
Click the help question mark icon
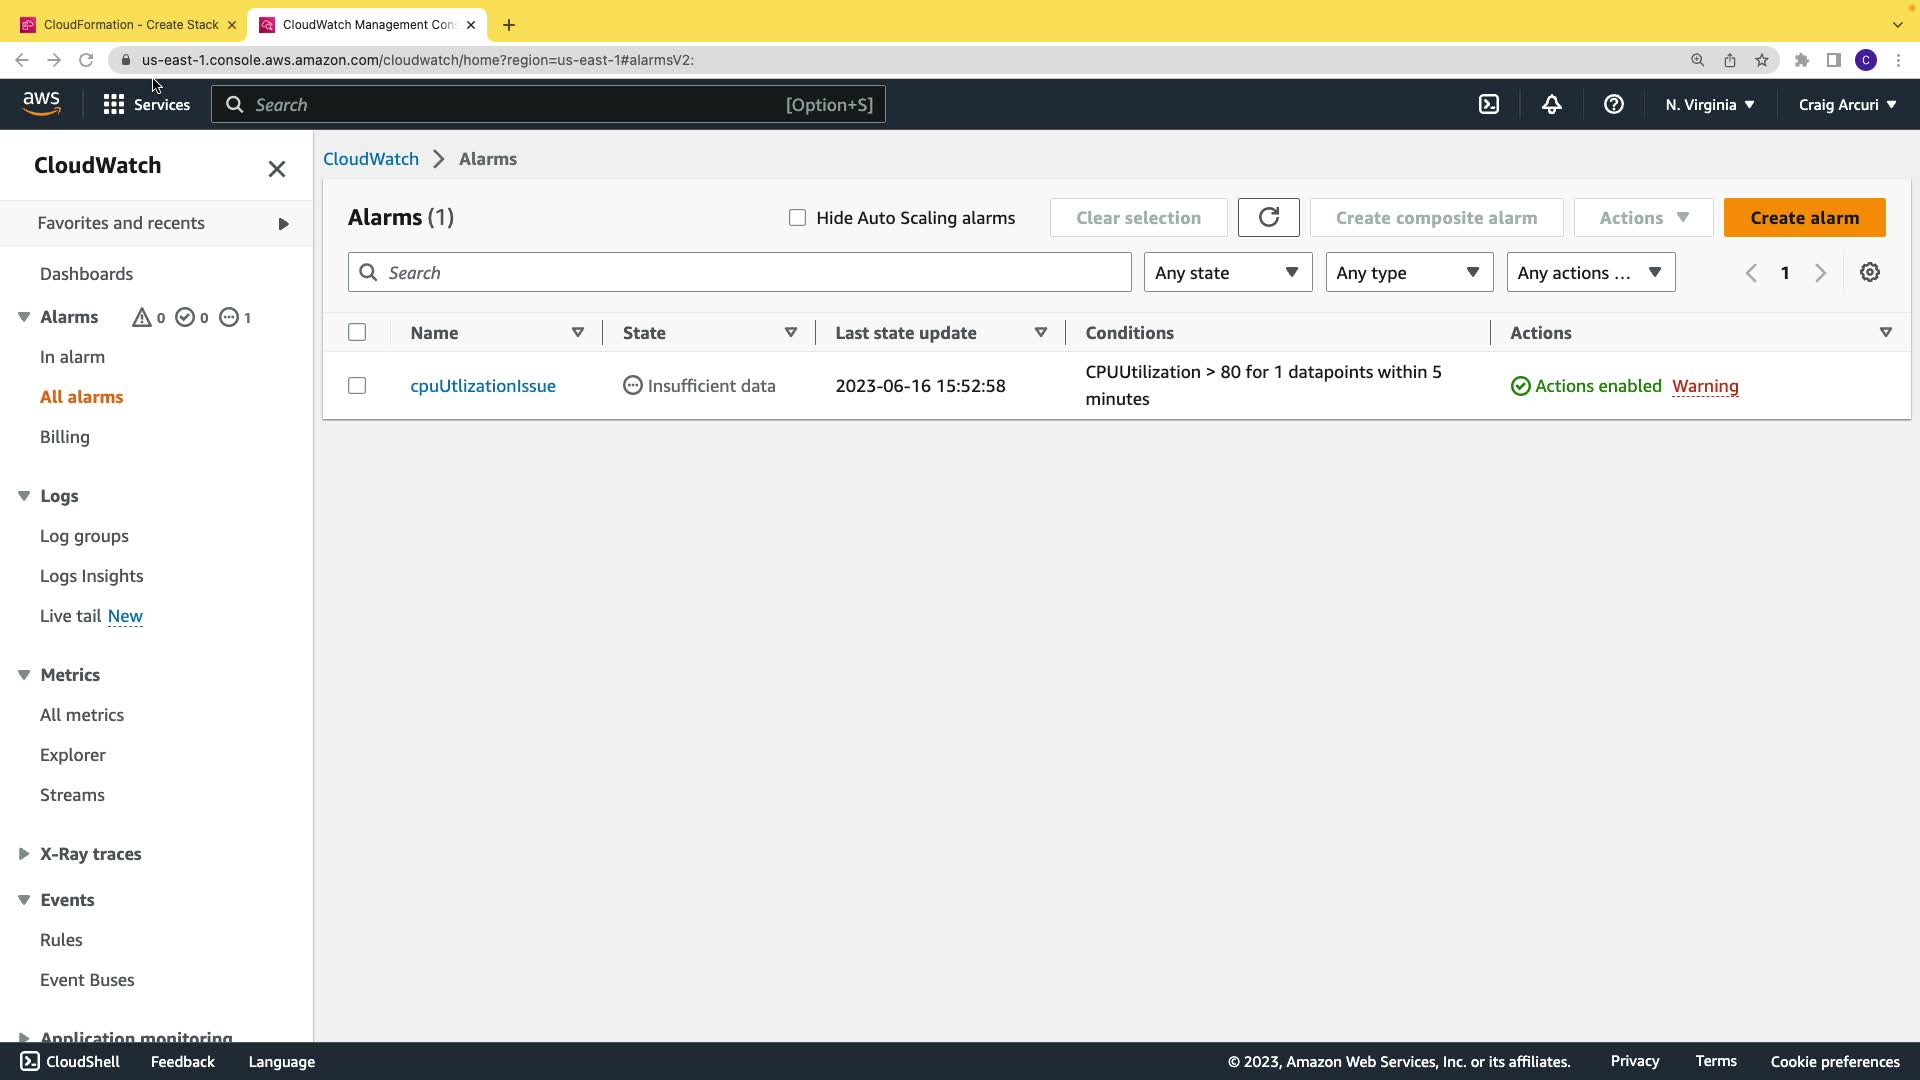pos(1613,104)
